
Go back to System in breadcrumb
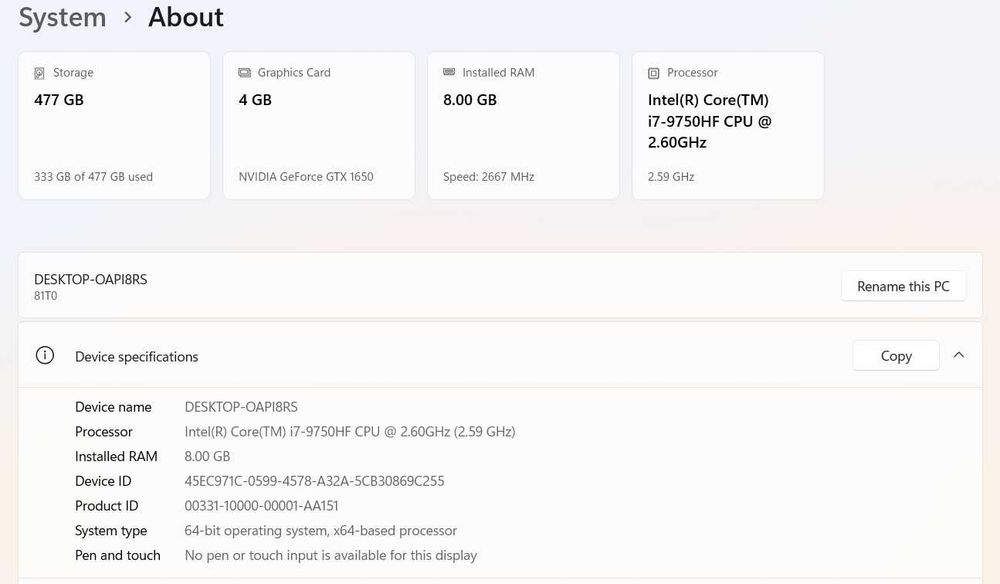pos(62,17)
